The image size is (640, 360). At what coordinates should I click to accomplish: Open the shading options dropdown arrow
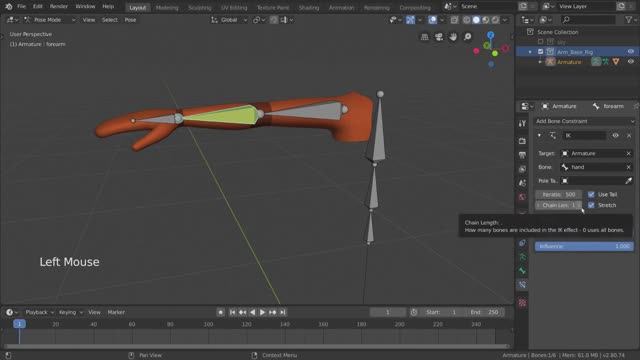pos(505,20)
